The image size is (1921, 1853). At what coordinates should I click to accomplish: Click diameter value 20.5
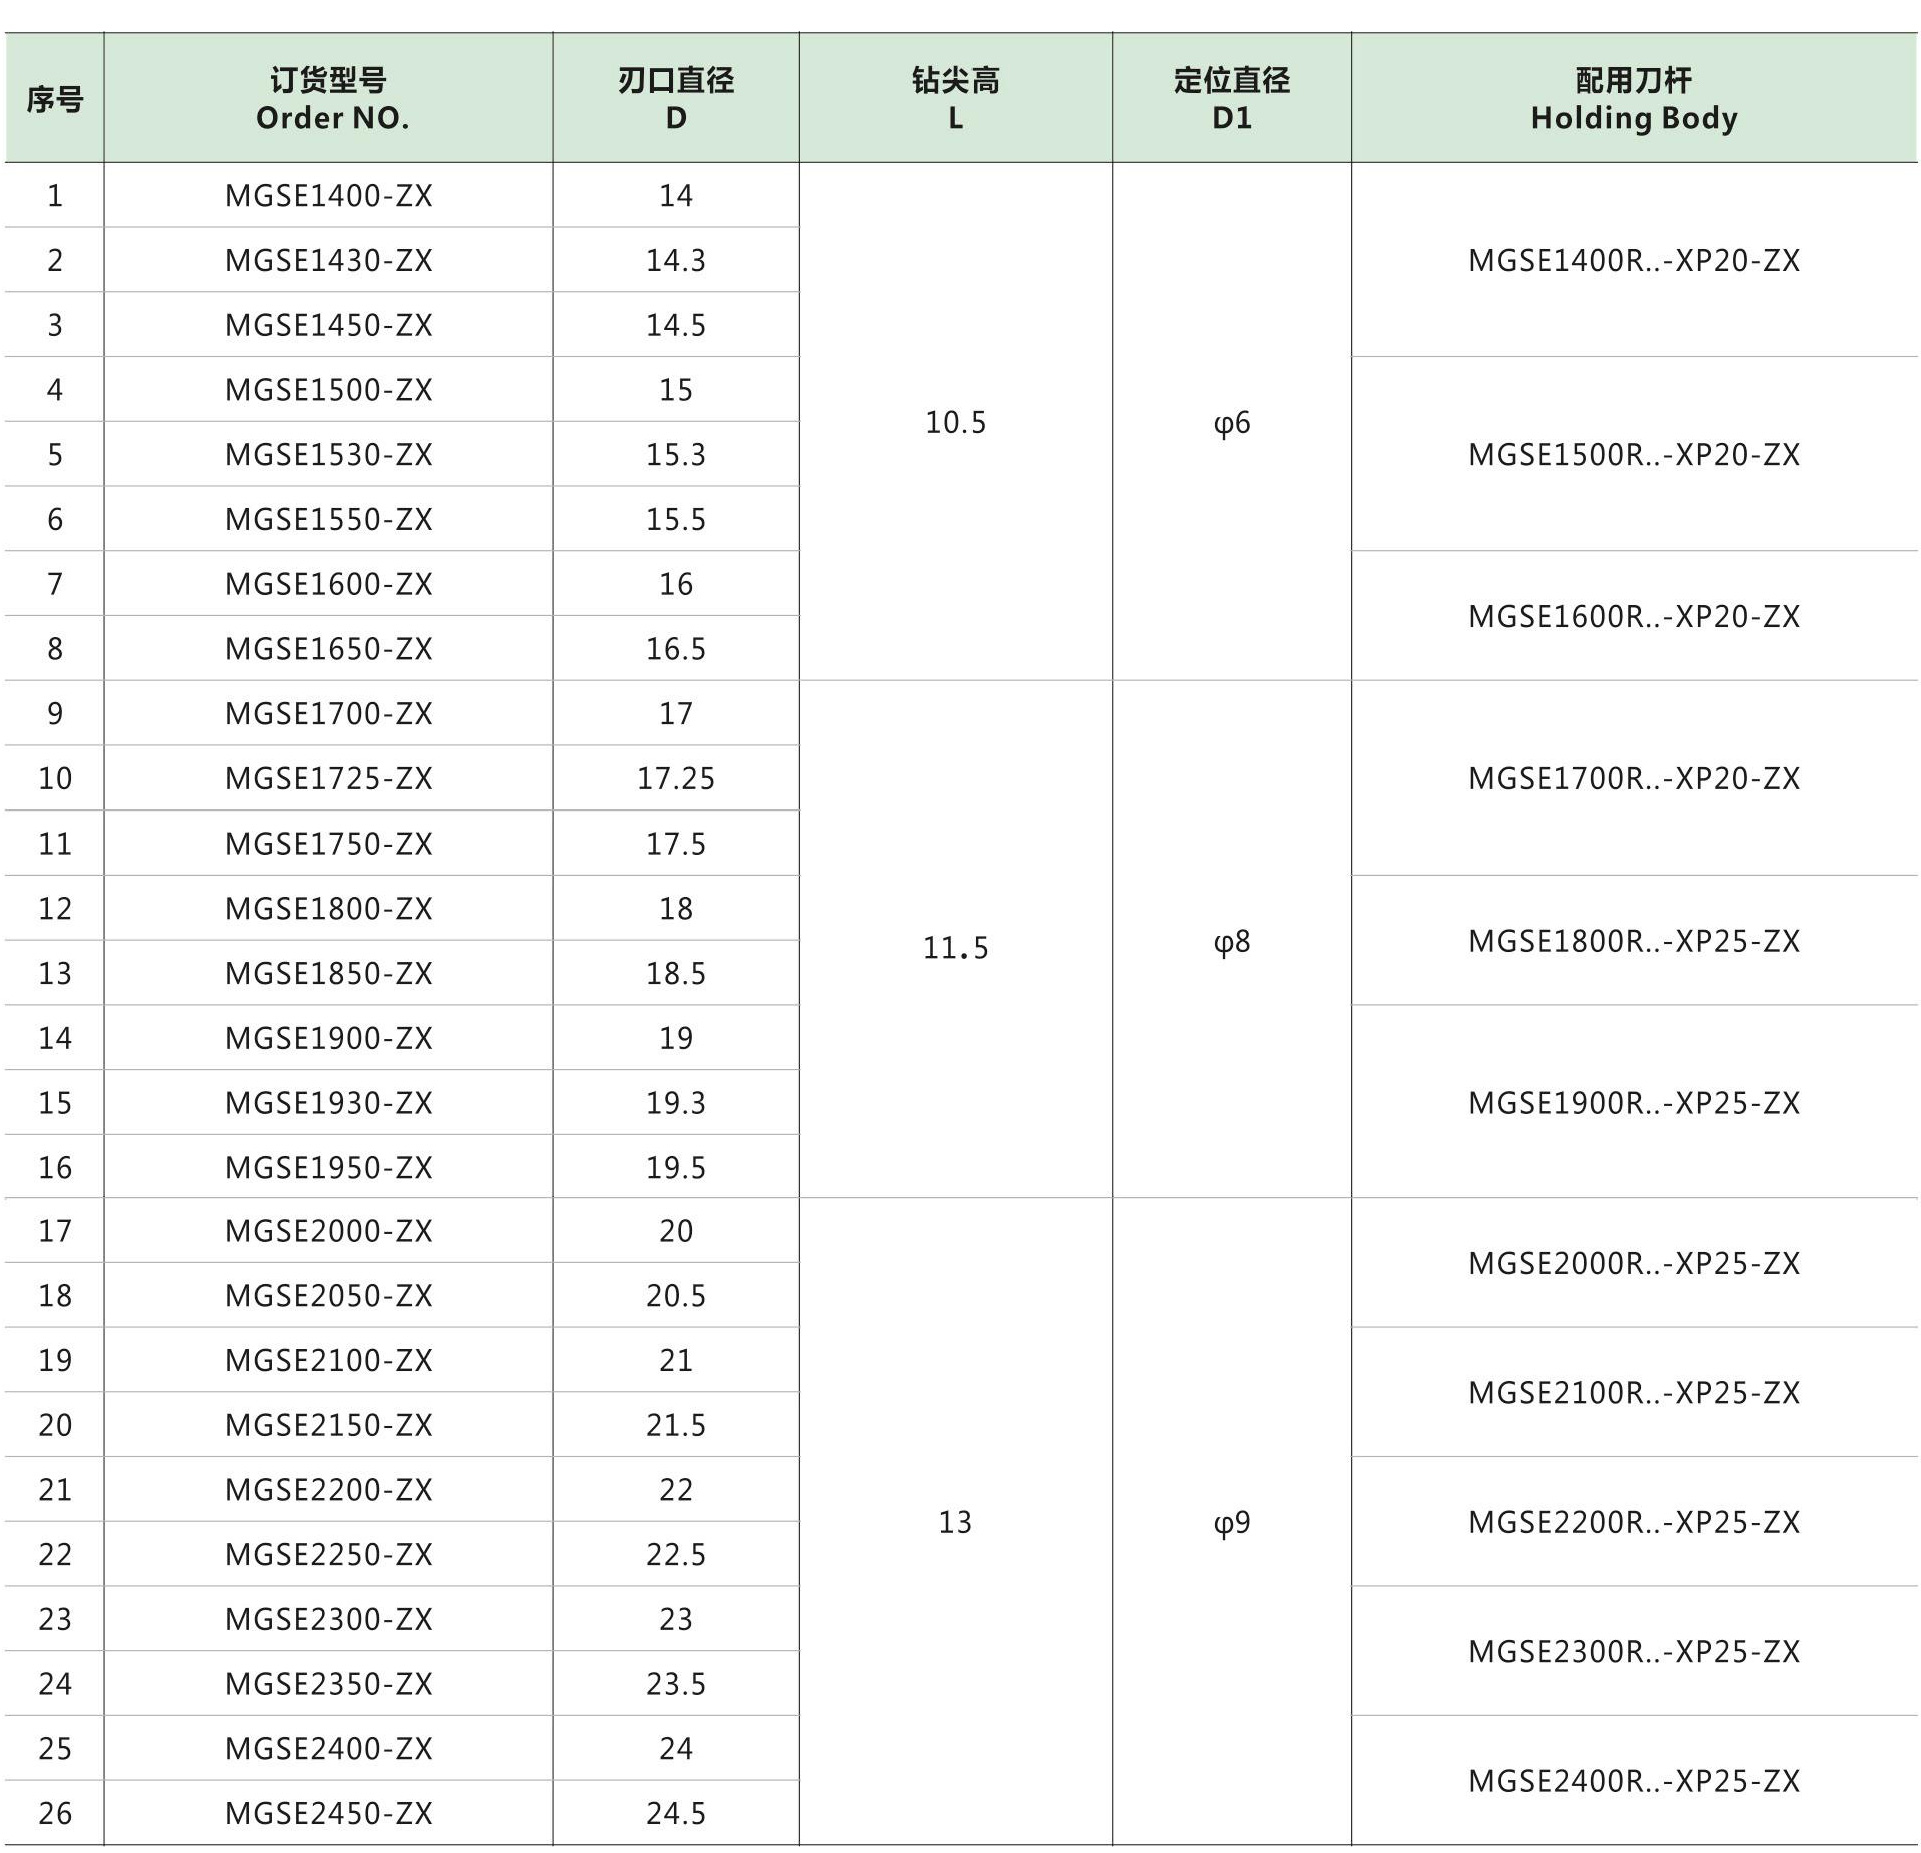click(x=676, y=1296)
